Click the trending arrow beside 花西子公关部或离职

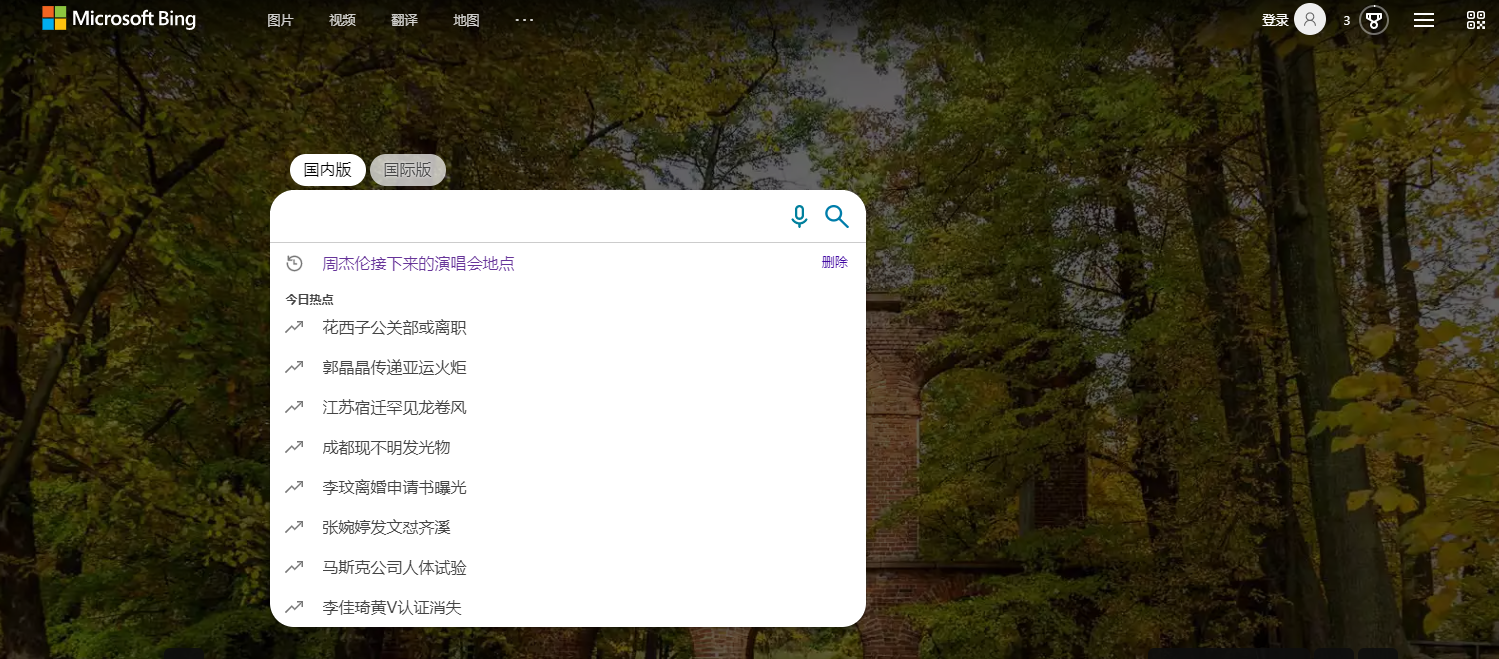click(294, 327)
